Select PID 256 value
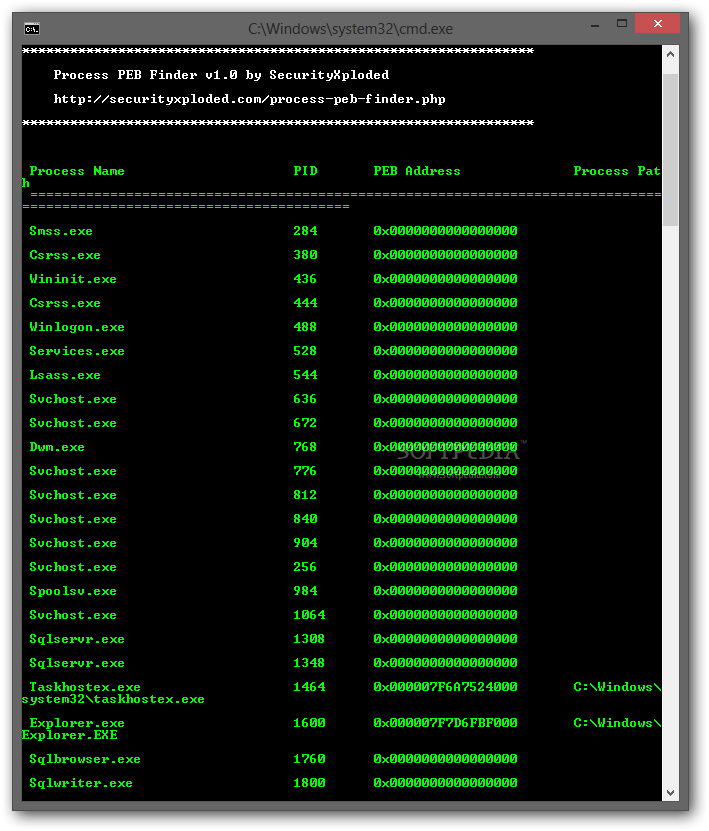Screen dimensions: 709x831 click(x=305, y=567)
